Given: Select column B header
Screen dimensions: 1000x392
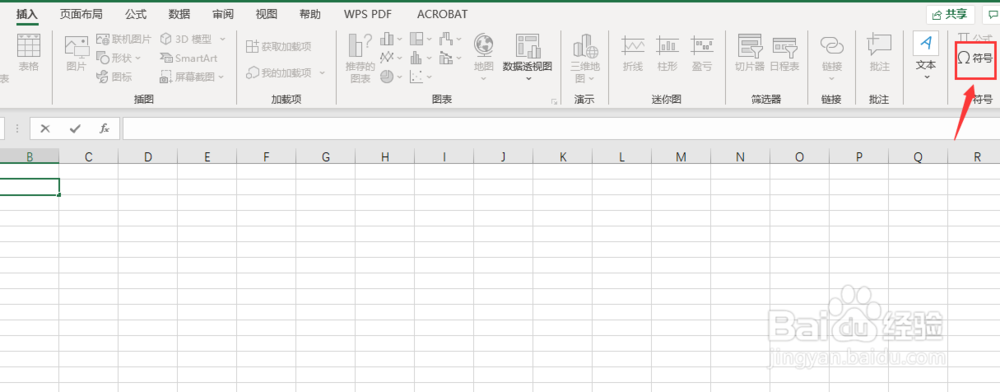Looking at the screenshot, I should tap(29, 156).
